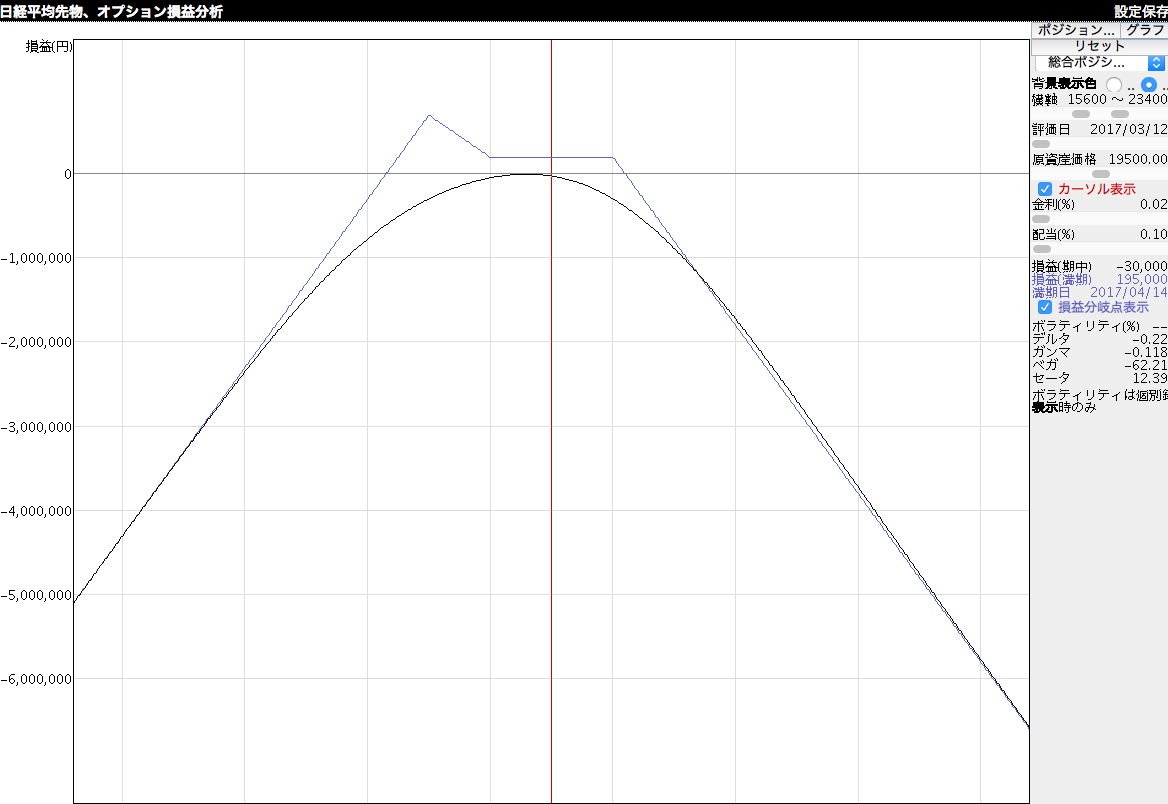Screen dimensions: 1168x804
Task: Select the first 背景表示色 radio button
Action: pos(1114,85)
